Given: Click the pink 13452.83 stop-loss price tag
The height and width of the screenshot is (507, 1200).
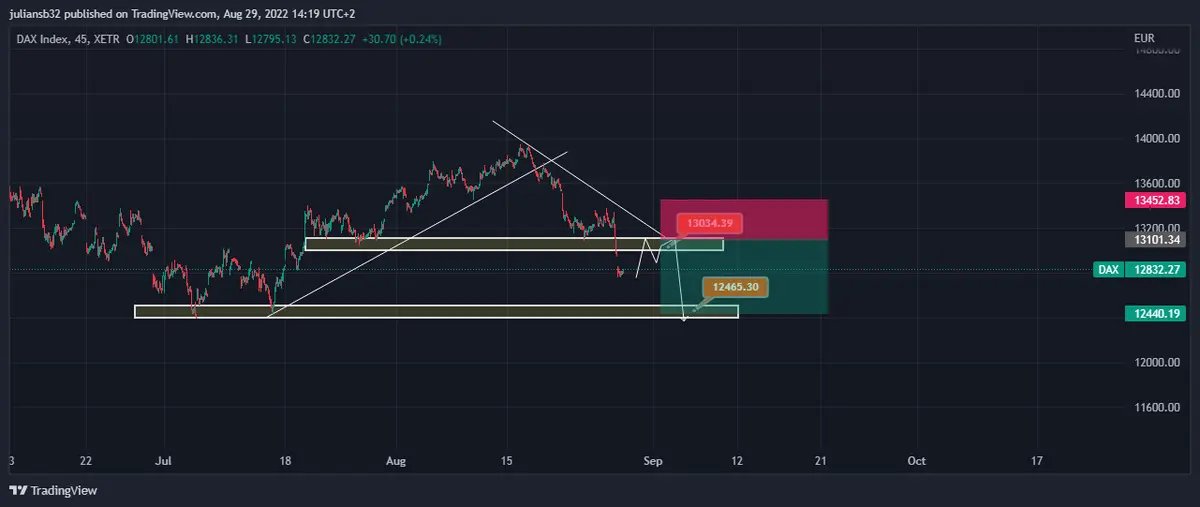Looking at the screenshot, I should click(x=1157, y=200).
